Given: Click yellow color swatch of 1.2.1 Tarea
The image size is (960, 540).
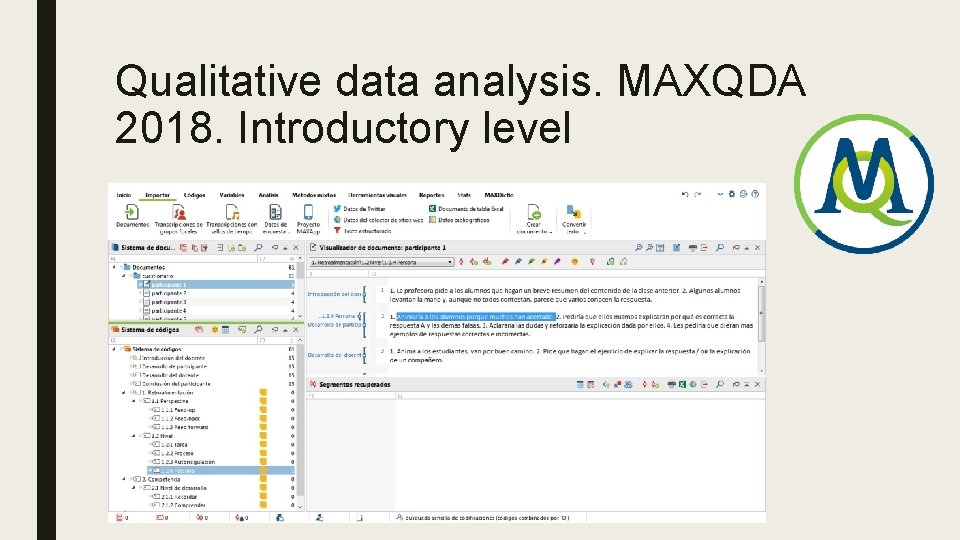Looking at the screenshot, I should pyautogui.click(x=263, y=444).
